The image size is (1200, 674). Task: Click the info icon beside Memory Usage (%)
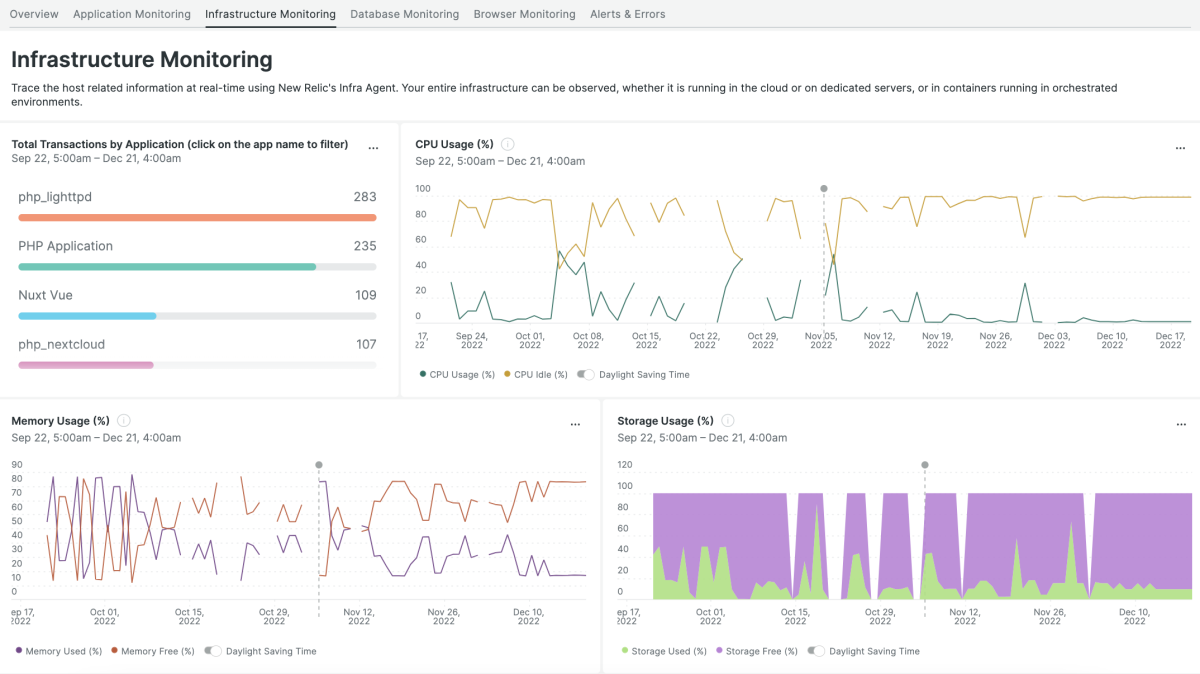pos(124,421)
